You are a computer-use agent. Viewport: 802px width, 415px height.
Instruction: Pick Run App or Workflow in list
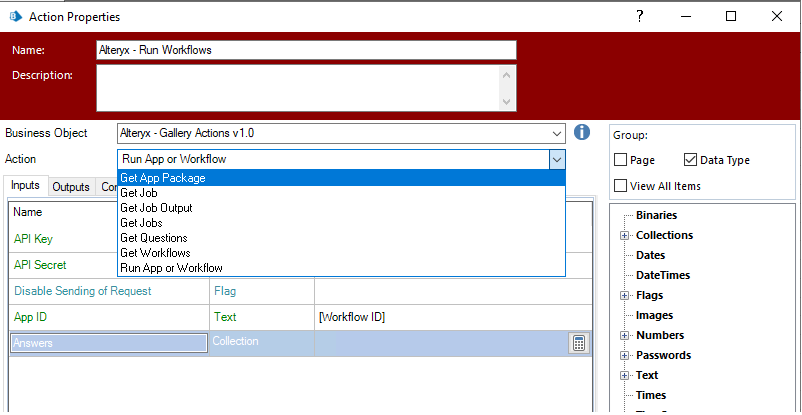[x=341, y=268]
